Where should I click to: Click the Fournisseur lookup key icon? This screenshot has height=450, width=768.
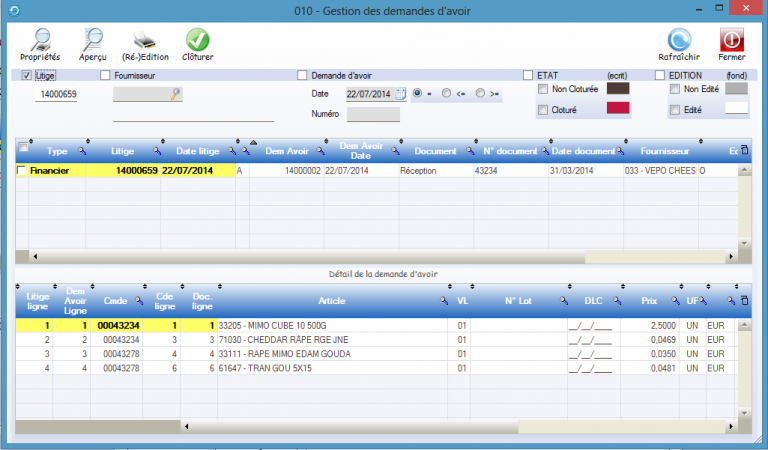pyautogui.click(x=175, y=94)
